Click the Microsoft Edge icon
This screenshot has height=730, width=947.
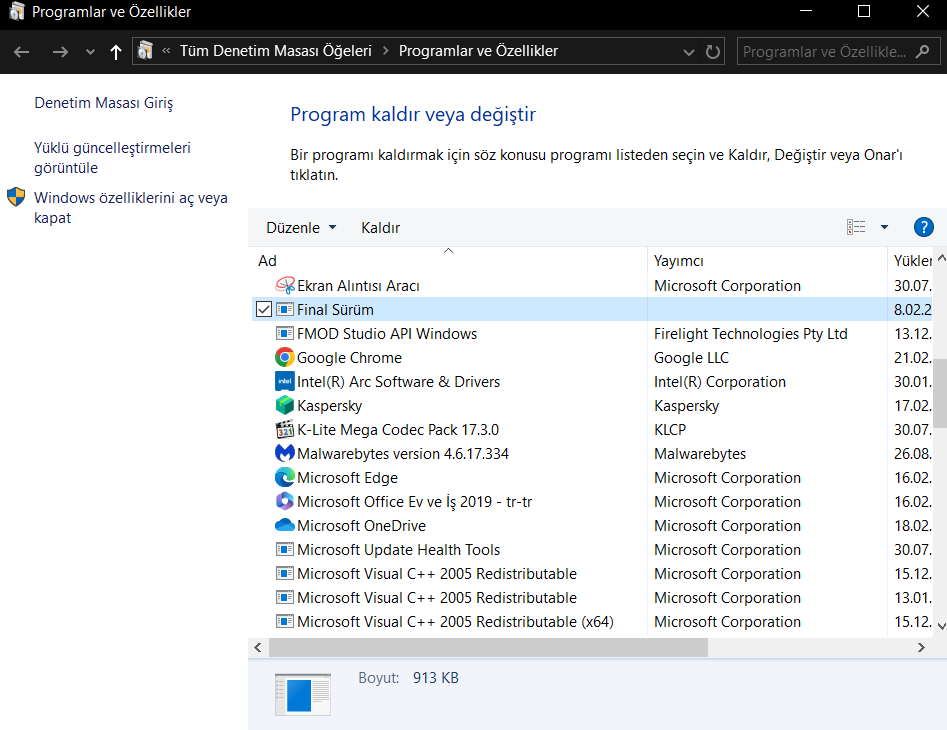[x=284, y=478]
